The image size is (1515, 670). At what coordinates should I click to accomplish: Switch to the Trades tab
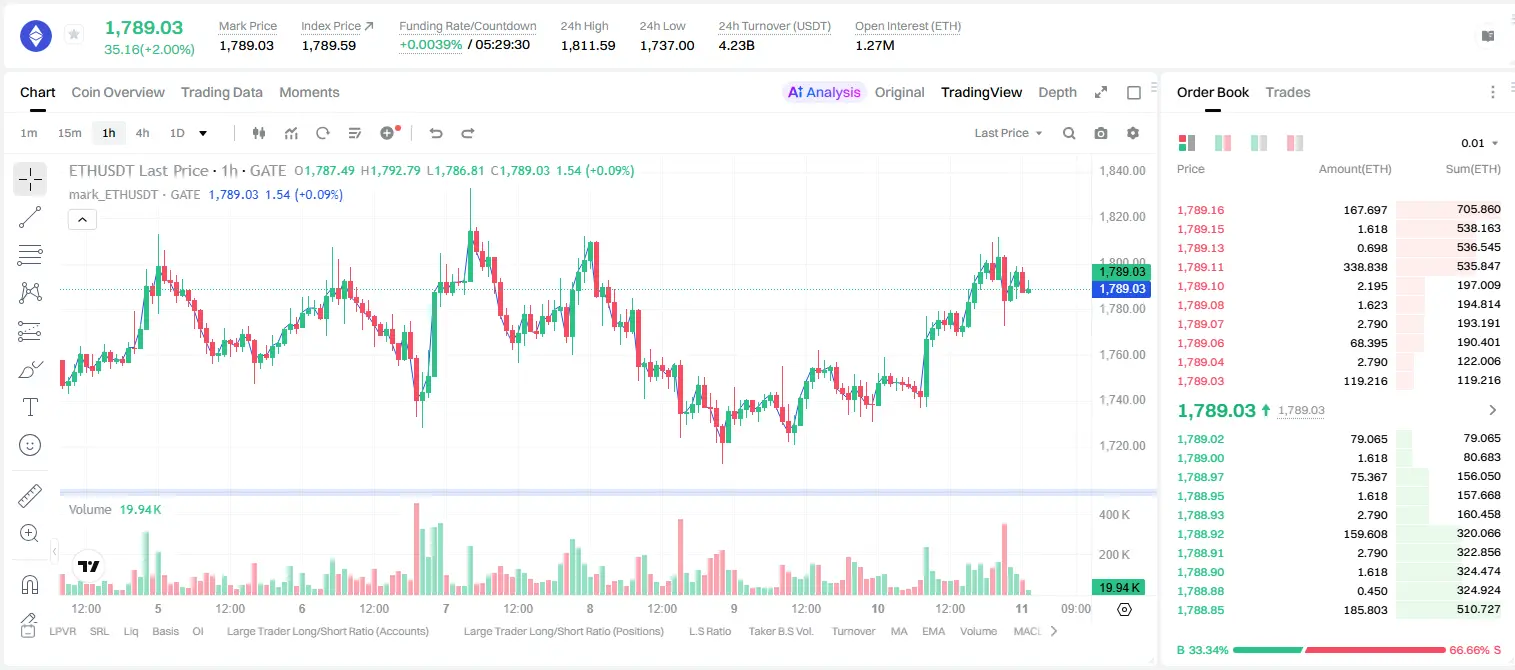coord(1288,92)
